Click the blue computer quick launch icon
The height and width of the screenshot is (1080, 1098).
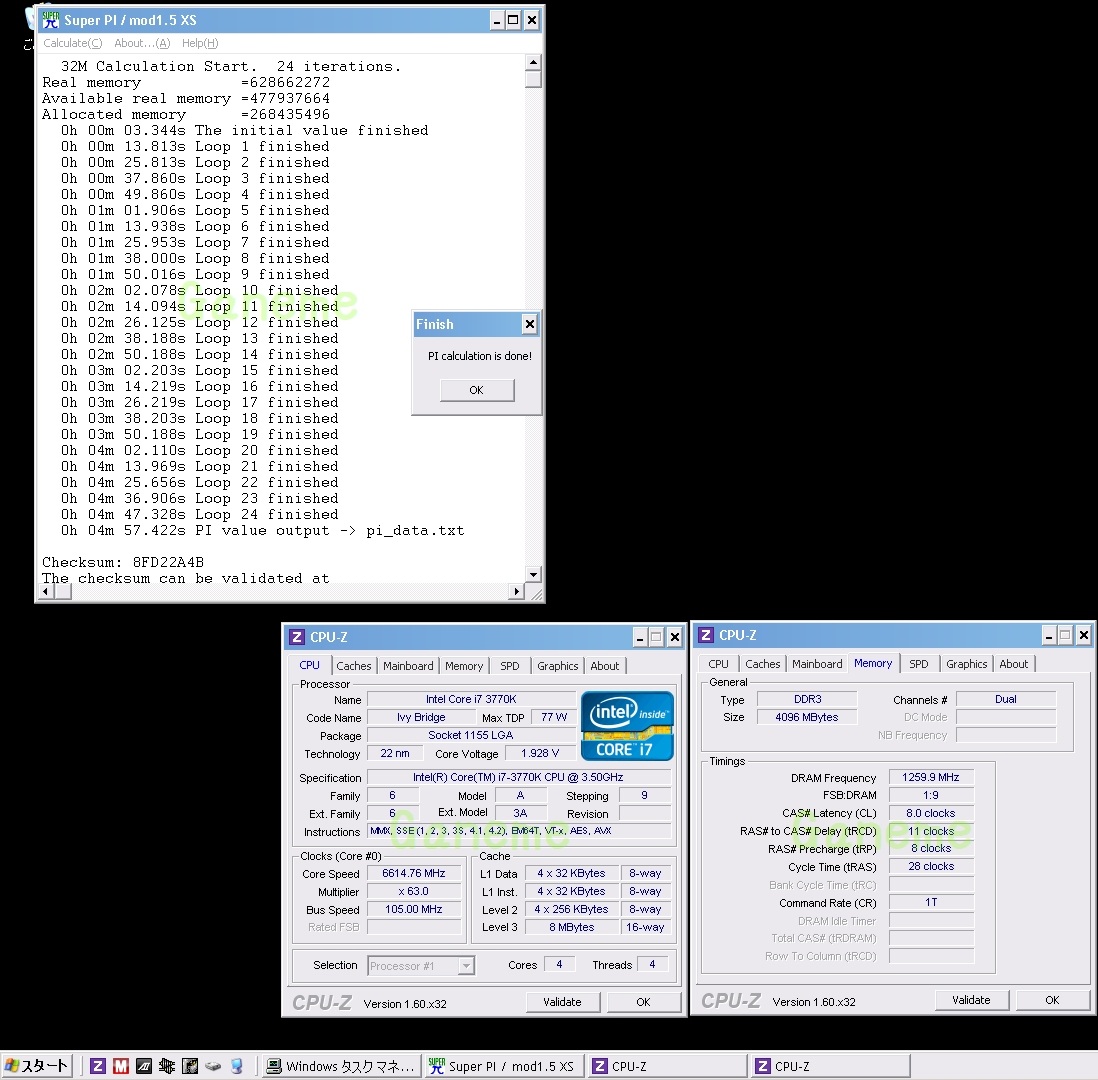237,1066
